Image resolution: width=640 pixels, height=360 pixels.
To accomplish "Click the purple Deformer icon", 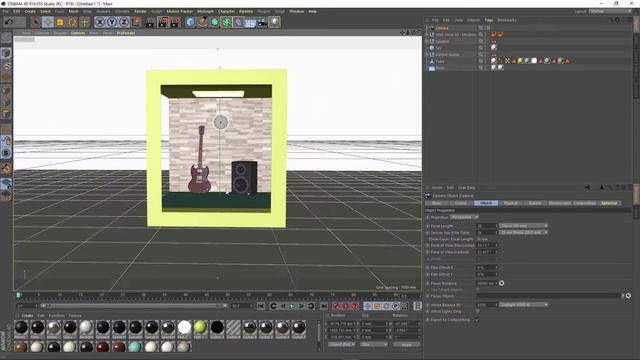I will point(238,22).
